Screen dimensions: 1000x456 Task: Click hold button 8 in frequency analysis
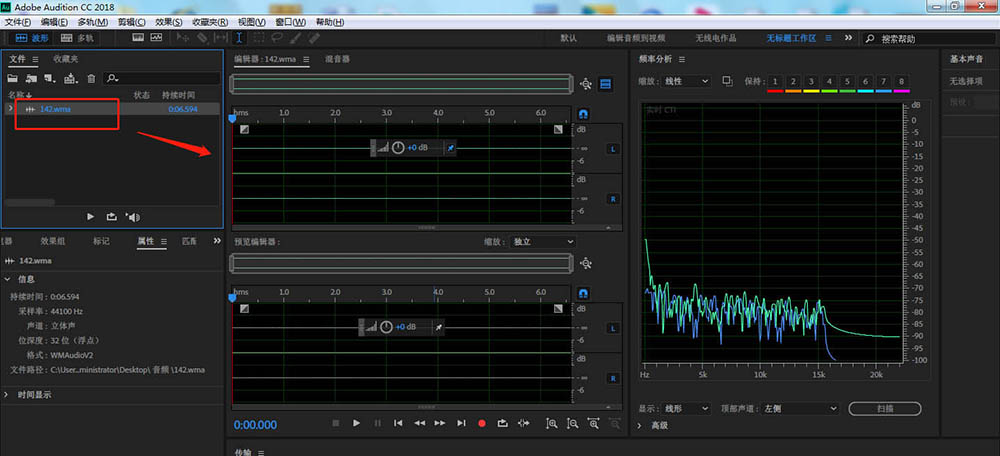point(901,82)
